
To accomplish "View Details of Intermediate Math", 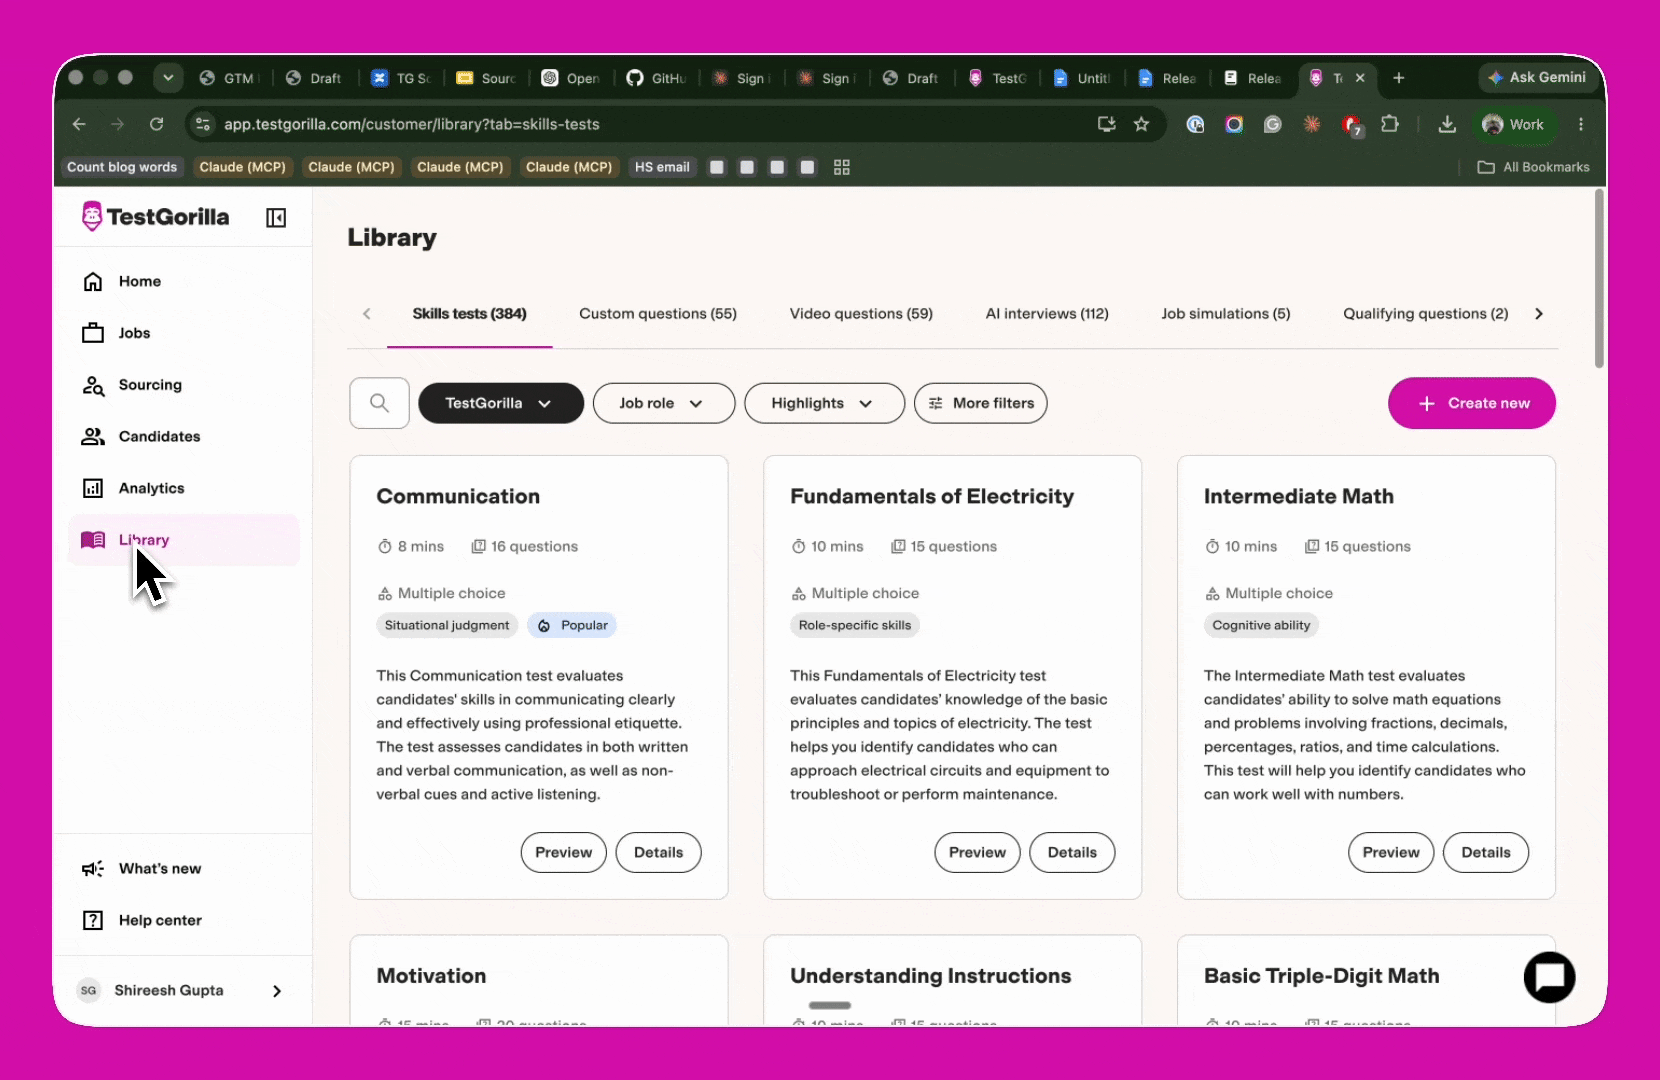I will 1486,852.
